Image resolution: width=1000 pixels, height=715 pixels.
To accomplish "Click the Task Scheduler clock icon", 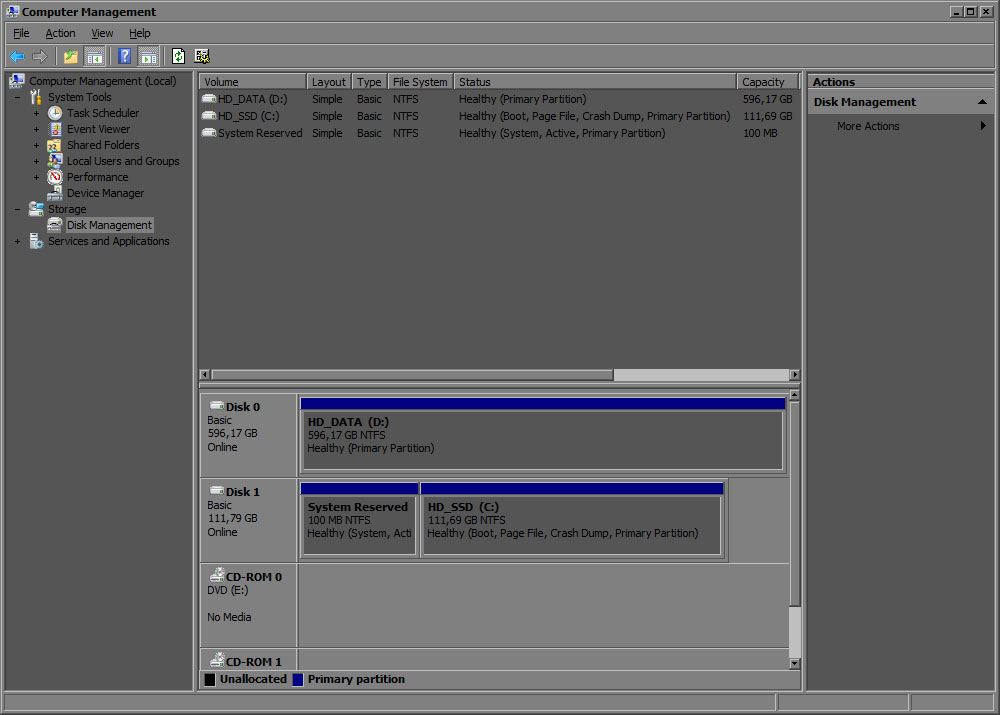I will pyautogui.click(x=55, y=113).
